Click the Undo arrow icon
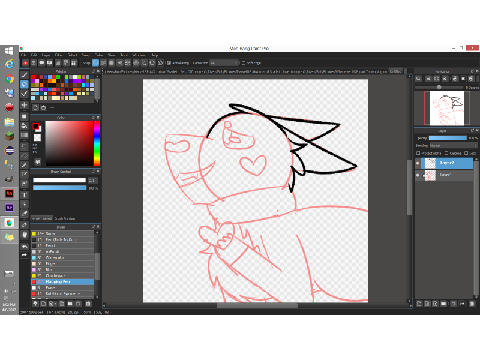480x360 pixels. (24, 247)
